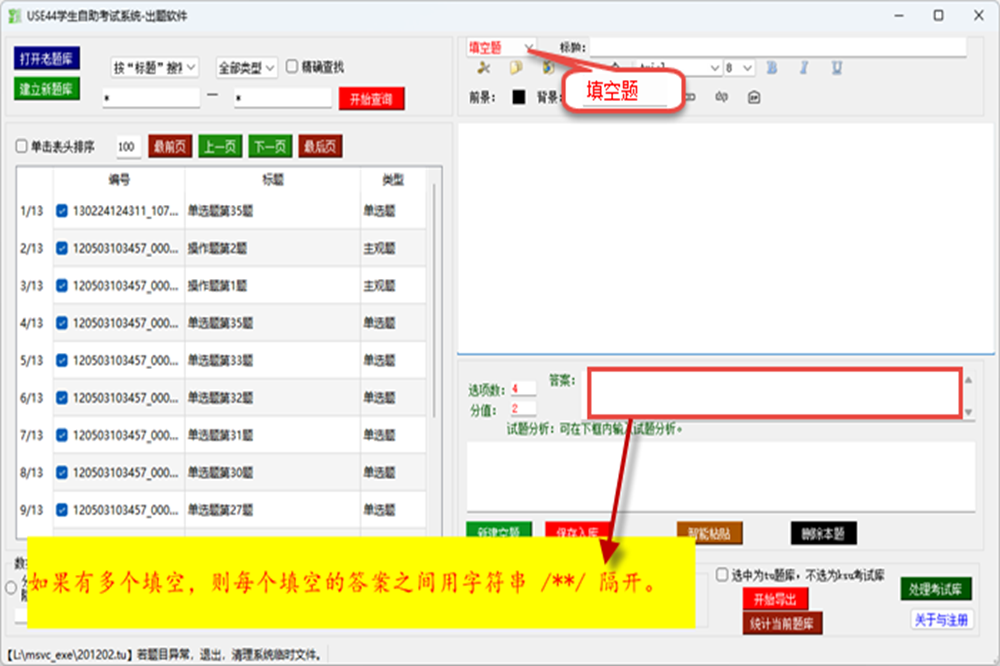Viewport: 1000px width, 666px height.
Task: Uncheck the row 3/13 checkbox
Action: coord(62,285)
